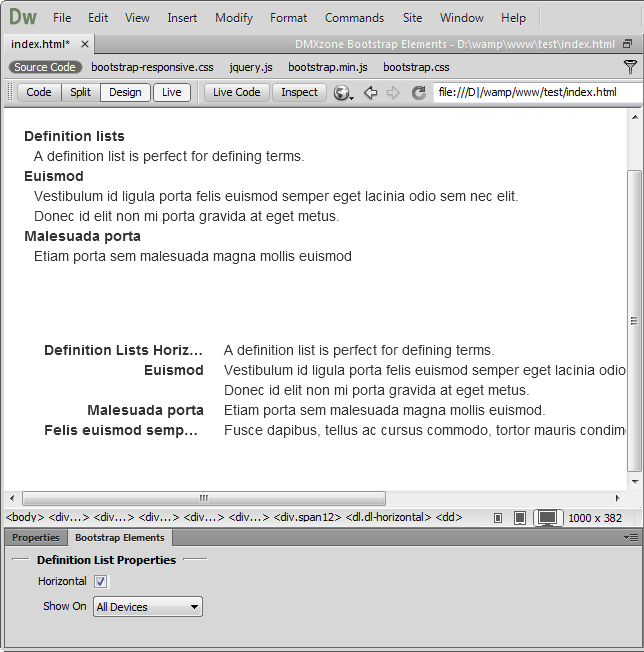Show Source Code related file
This screenshot has height=652, width=644.
(x=45, y=67)
